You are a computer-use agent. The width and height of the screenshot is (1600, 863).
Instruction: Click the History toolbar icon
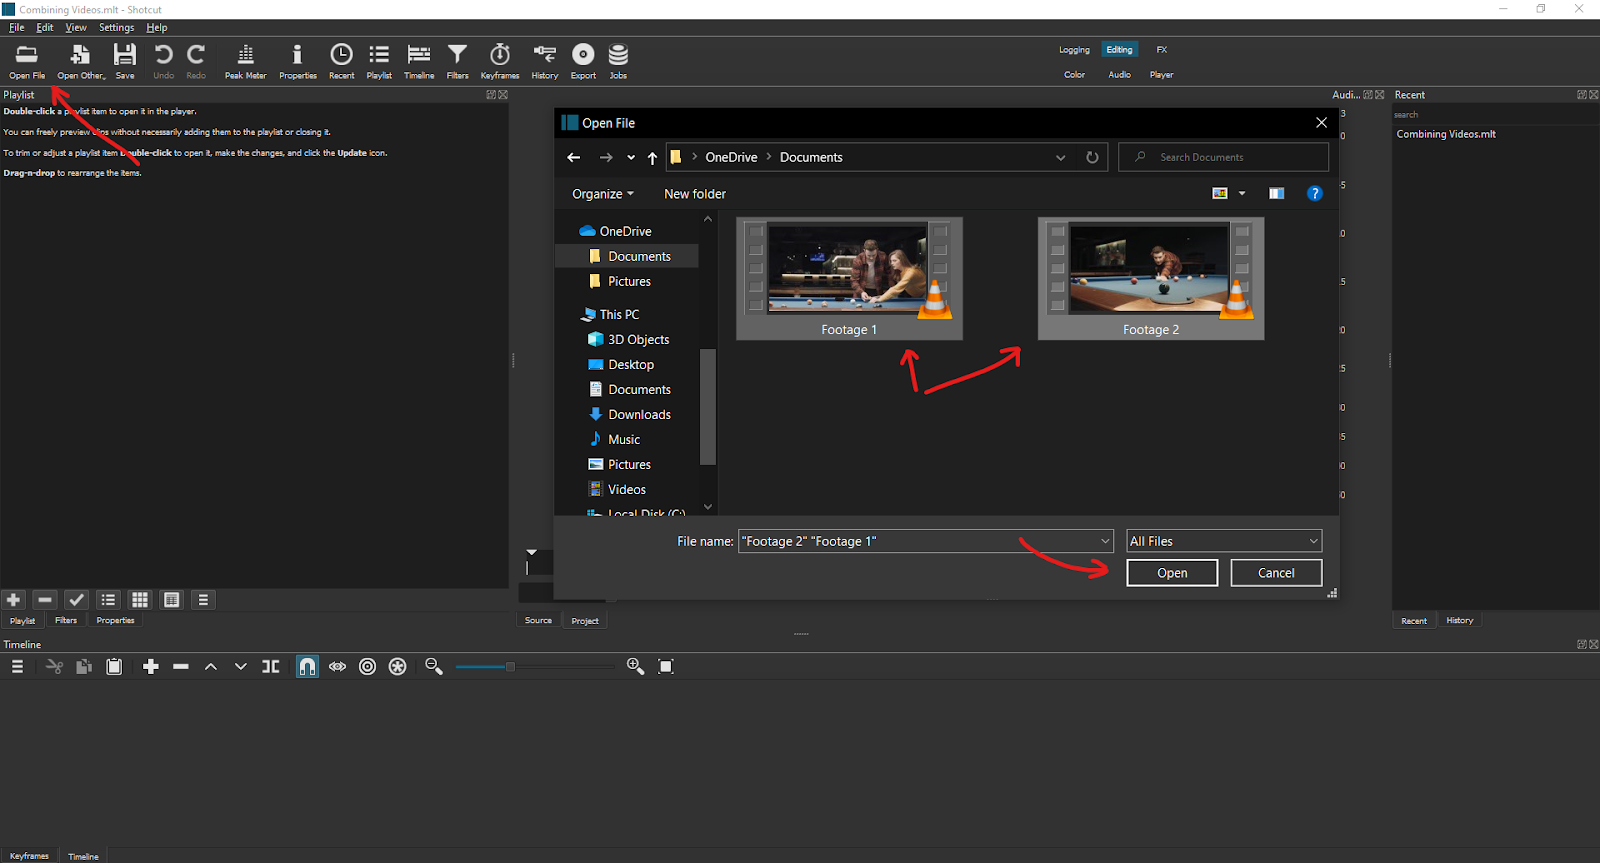point(545,61)
